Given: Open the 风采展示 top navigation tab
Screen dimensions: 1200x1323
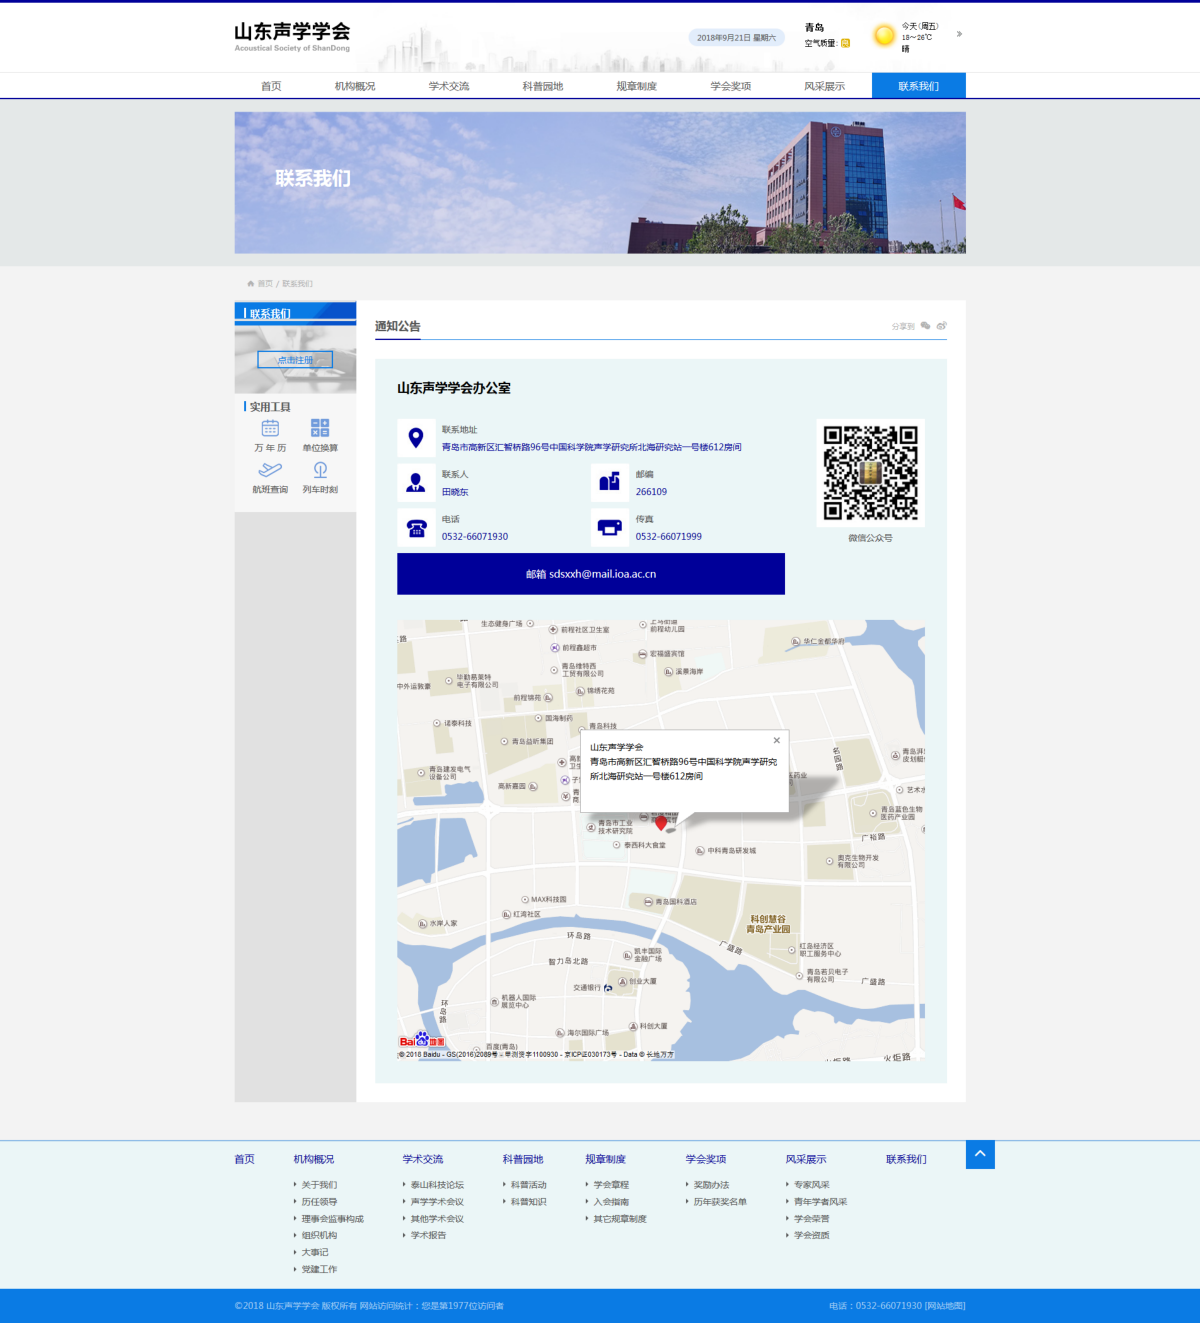Looking at the screenshot, I should pyautogui.click(x=825, y=86).
